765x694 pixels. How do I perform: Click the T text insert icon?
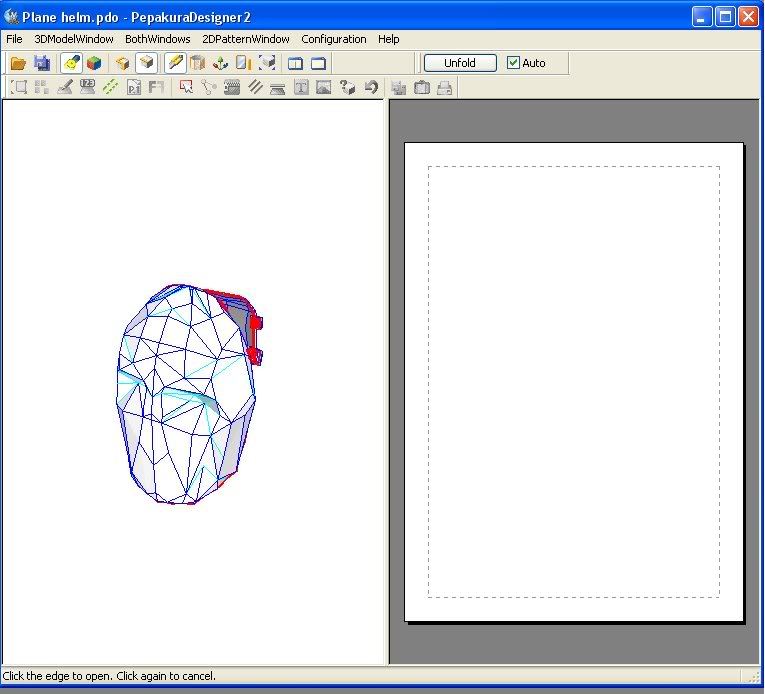(301, 87)
